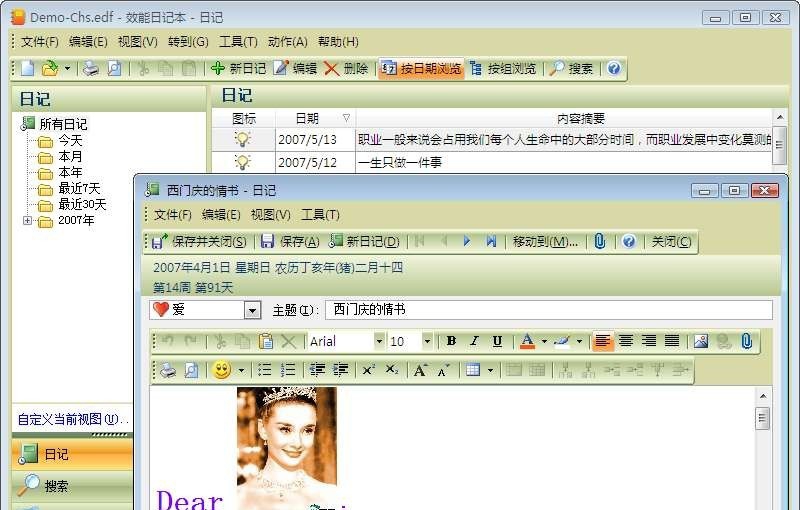Click 移动到(M)... button
Screen dimensions: 800x510
(x=545, y=241)
